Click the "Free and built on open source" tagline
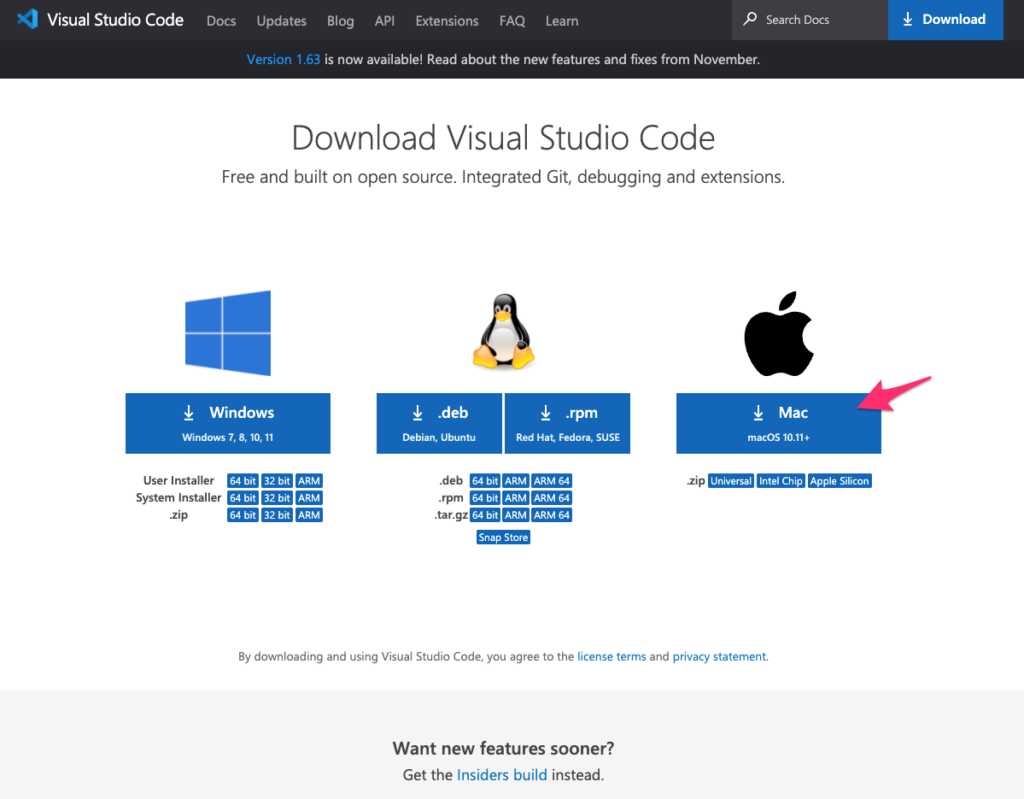Screen dimensions: 1024x799 pyautogui.click(x=503, y=177)
